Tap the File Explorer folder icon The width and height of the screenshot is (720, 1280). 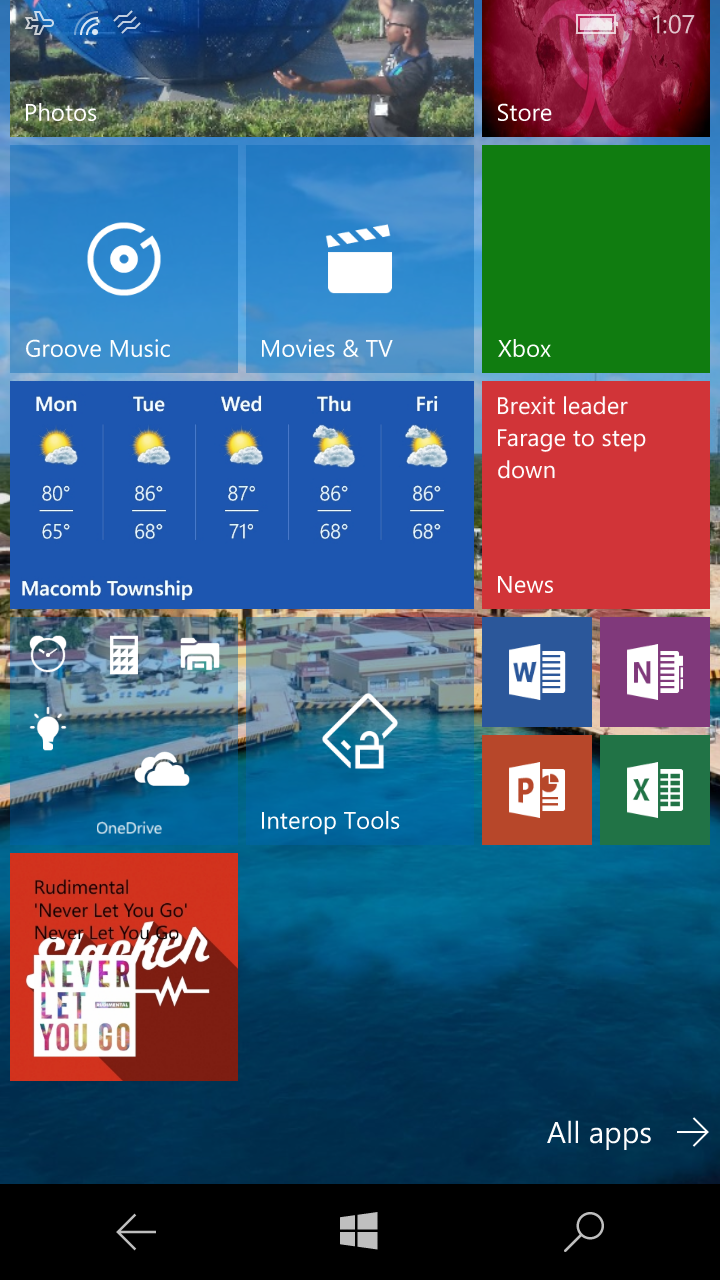200,655
